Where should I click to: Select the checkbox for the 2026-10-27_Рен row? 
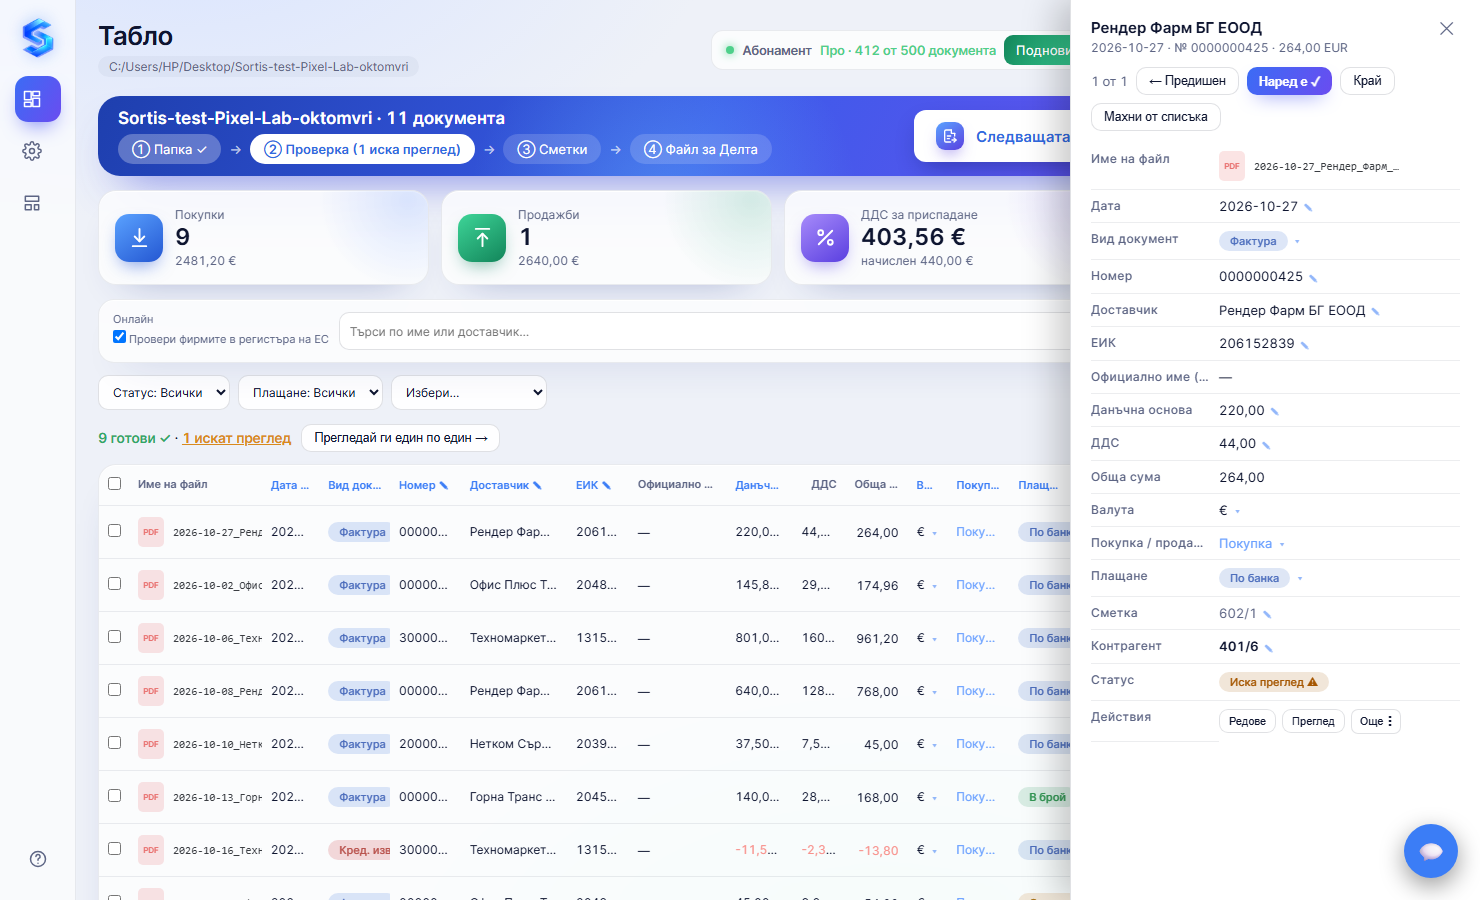click(115, 531)
